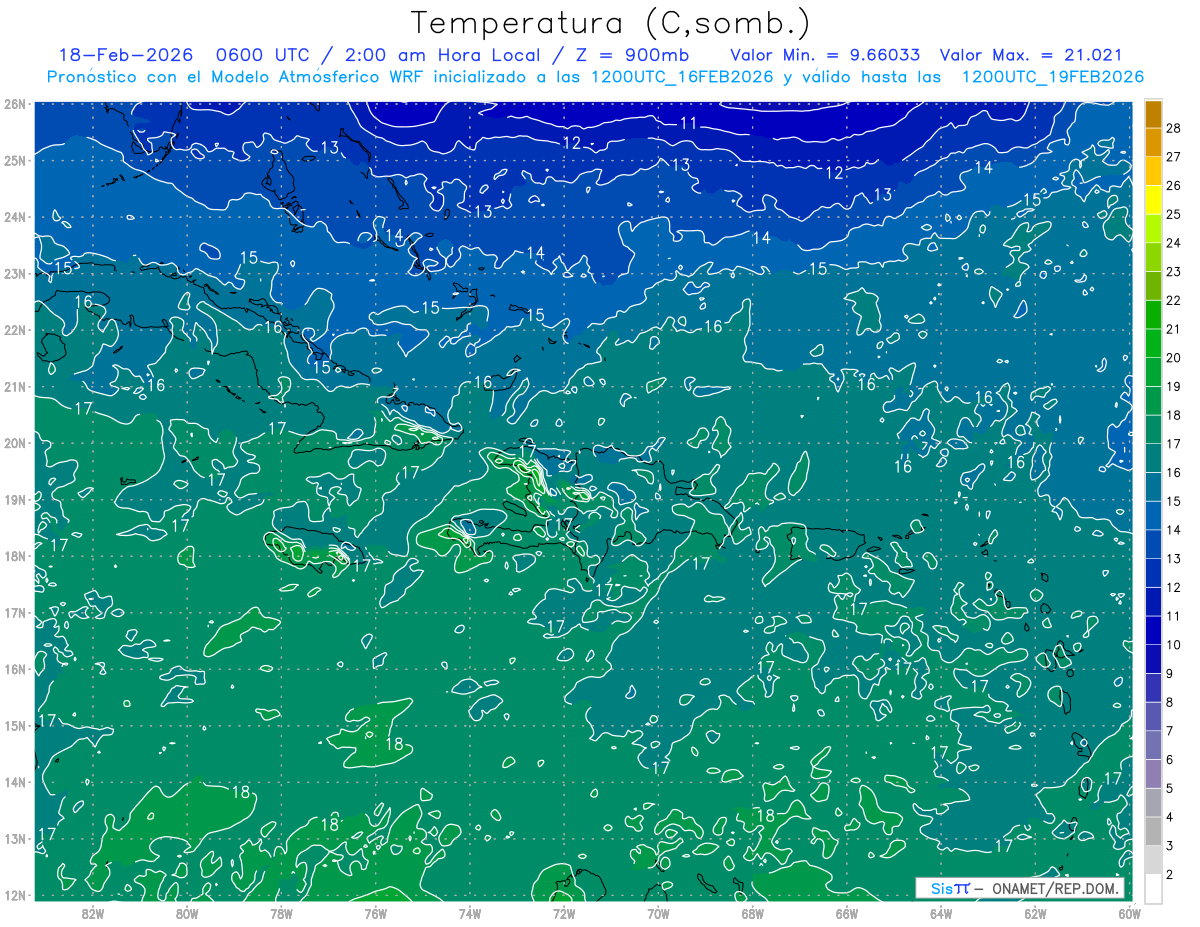Click the 'Temperatura (C,somb.)' map title
The width and height of the screenshot is (1200, 927).
611,24
